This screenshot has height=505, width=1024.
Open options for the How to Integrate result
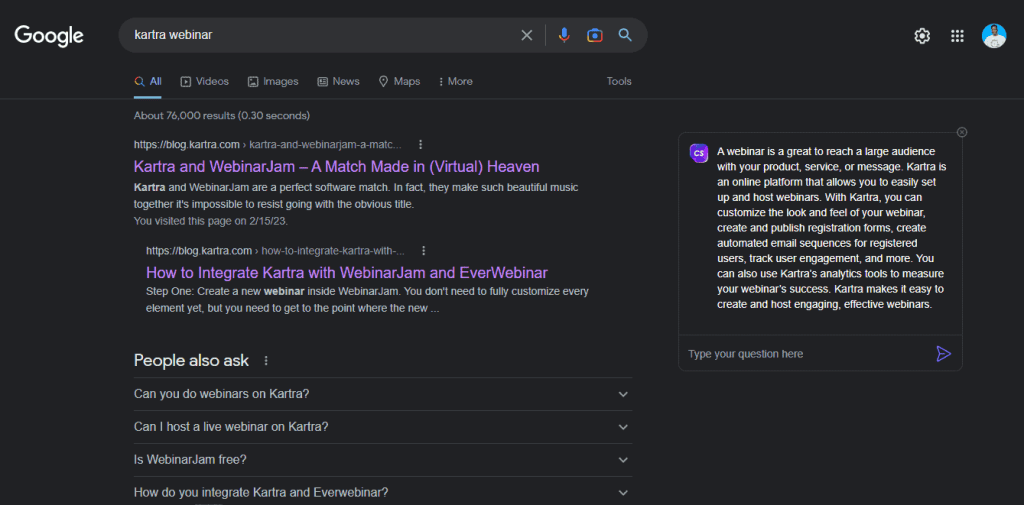[x=424, y=251]
